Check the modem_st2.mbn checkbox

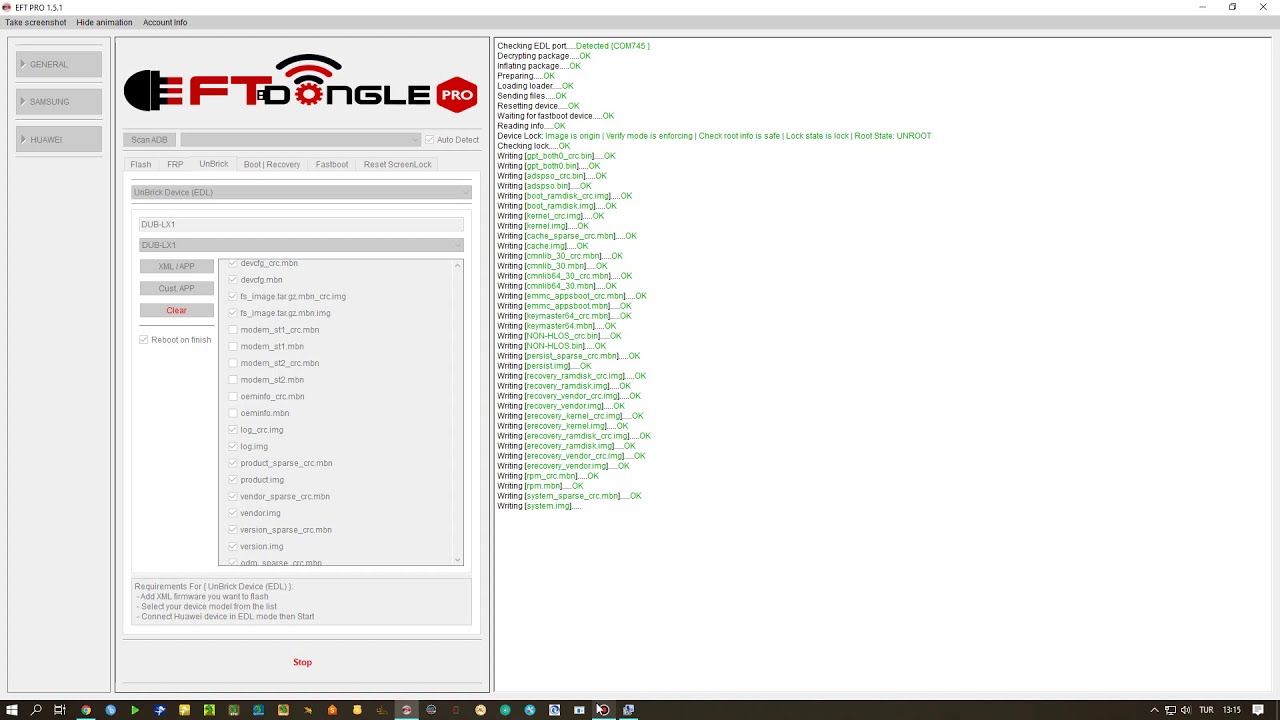pos(233,380)
